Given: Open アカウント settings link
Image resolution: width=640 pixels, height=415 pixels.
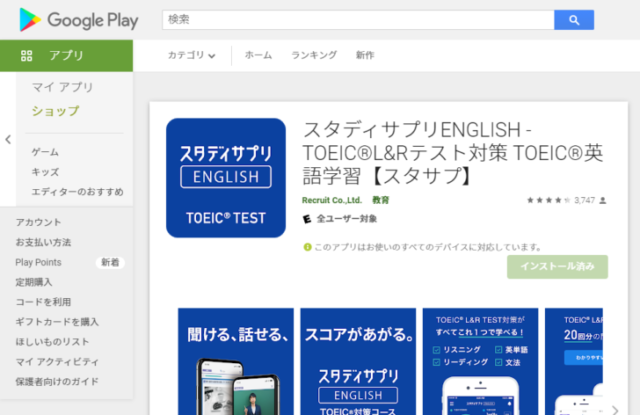Looking at the screenshot, I should (x=38, y=222).
